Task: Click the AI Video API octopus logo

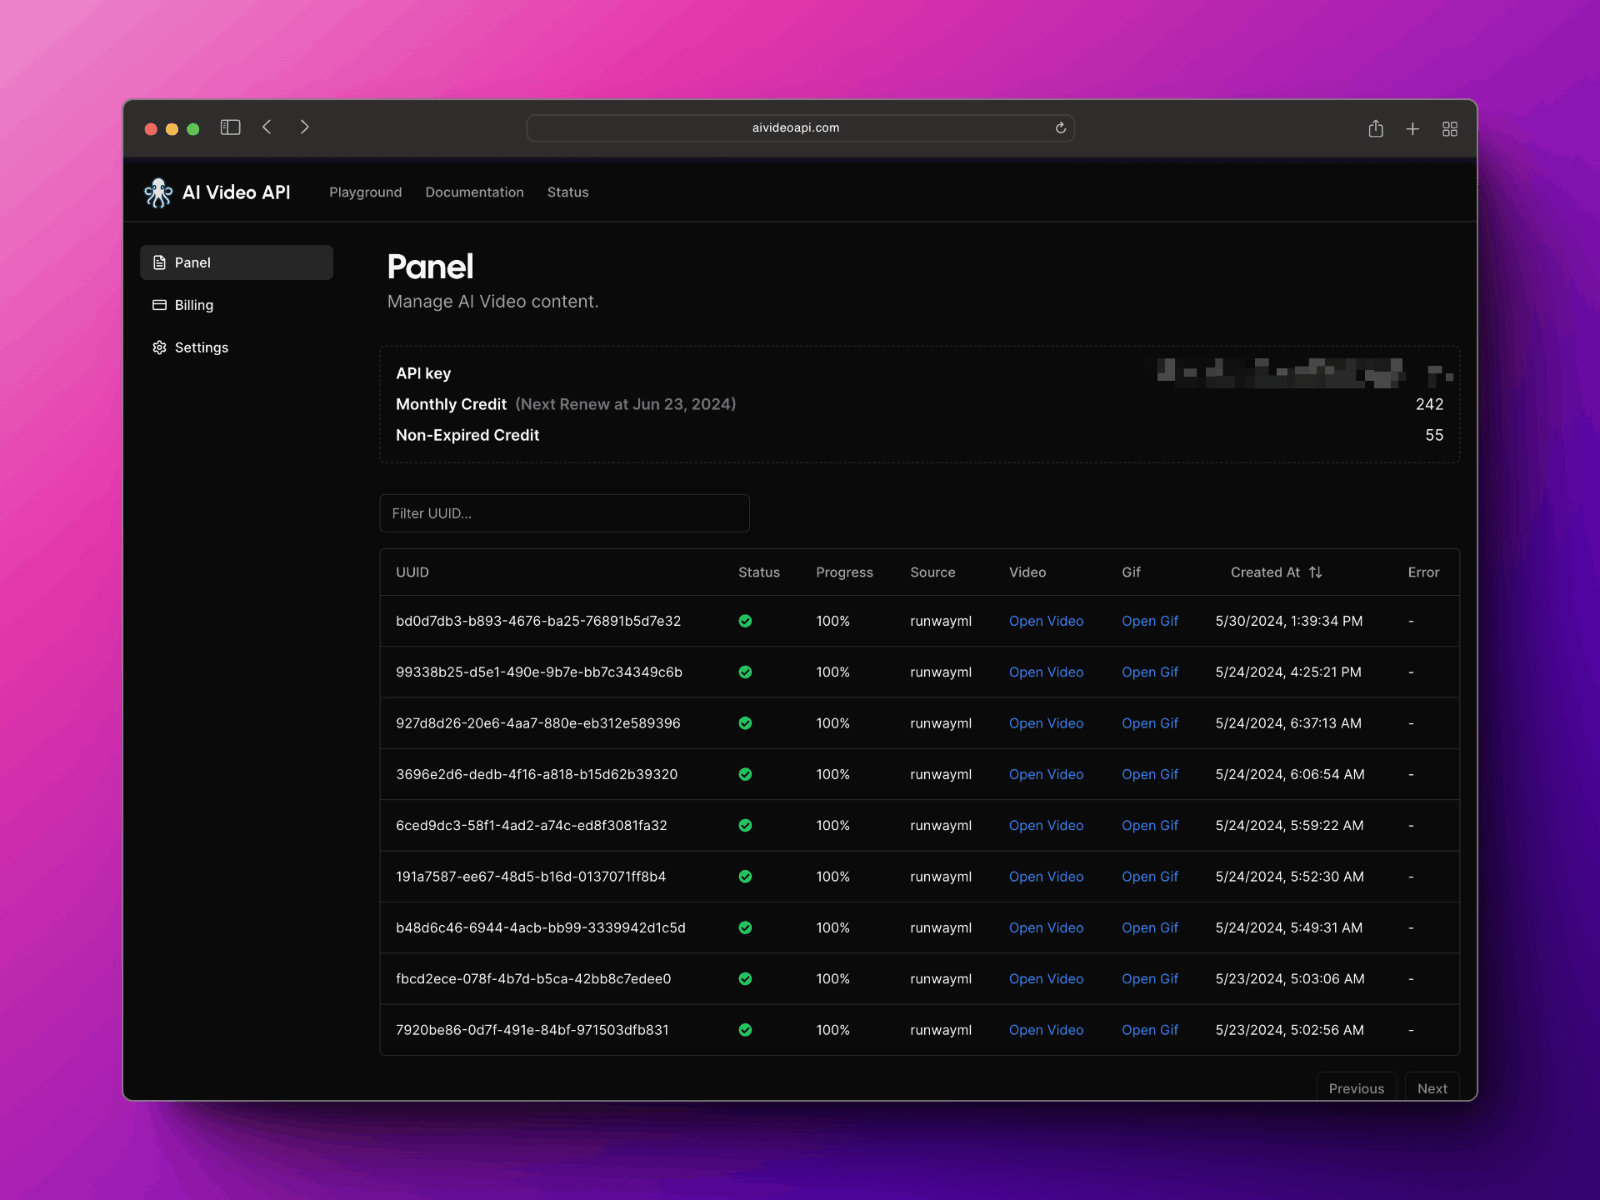Action: pos(158,193)
